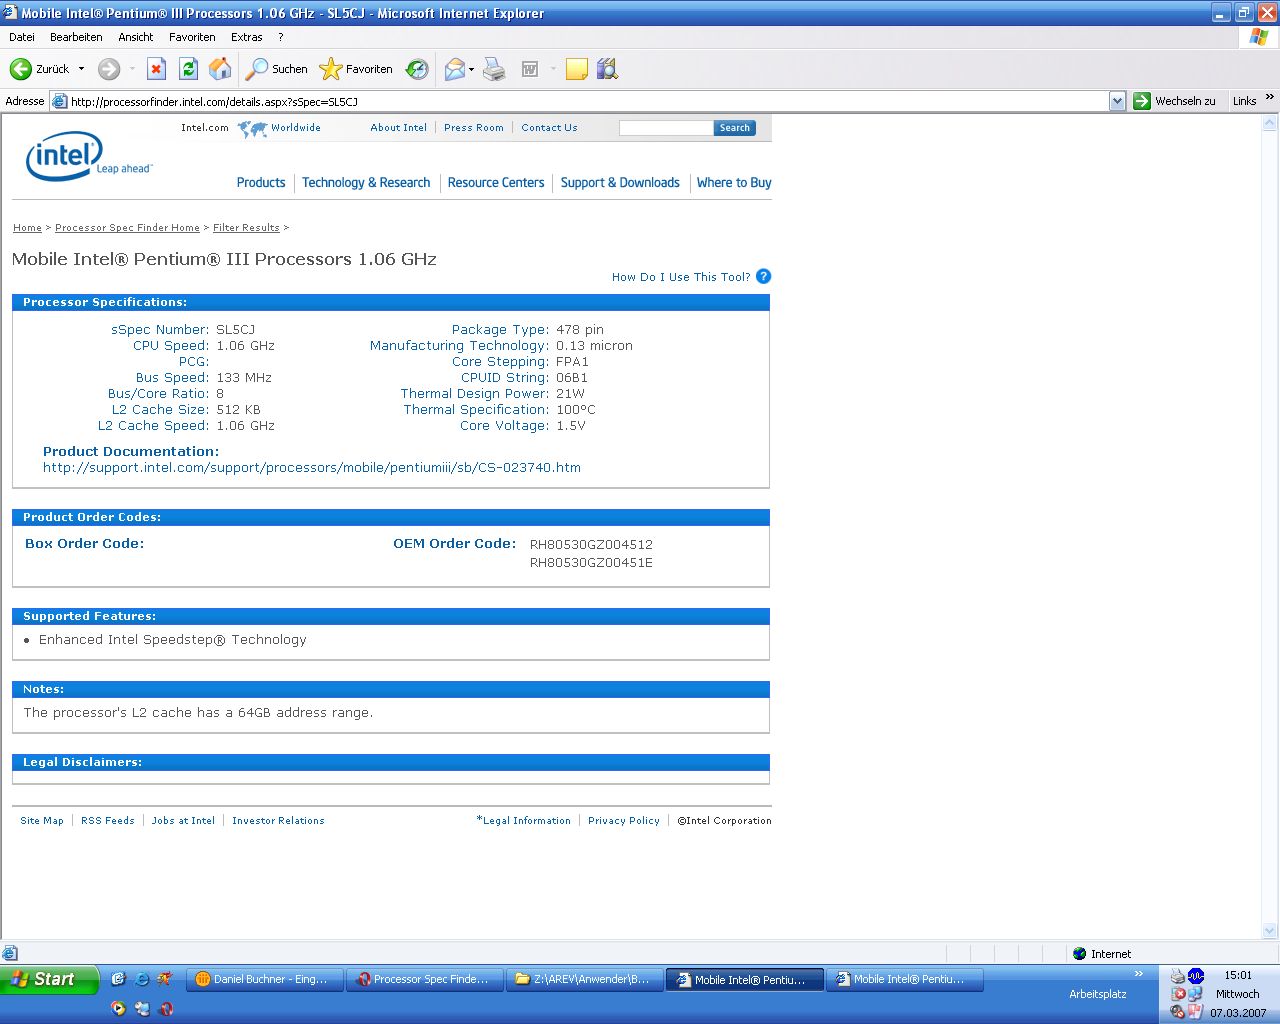Click Press Room link

coord(474,128)
